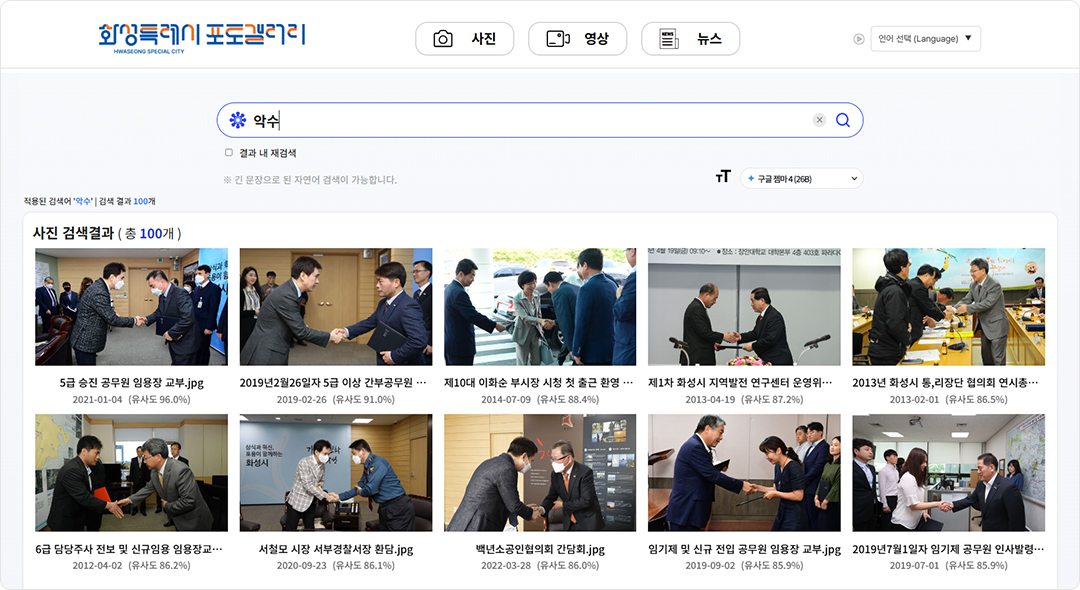Switch to the 뉴스 tab
The height and width of the screenshot is (590, 1080).
(x=690, y=39)
